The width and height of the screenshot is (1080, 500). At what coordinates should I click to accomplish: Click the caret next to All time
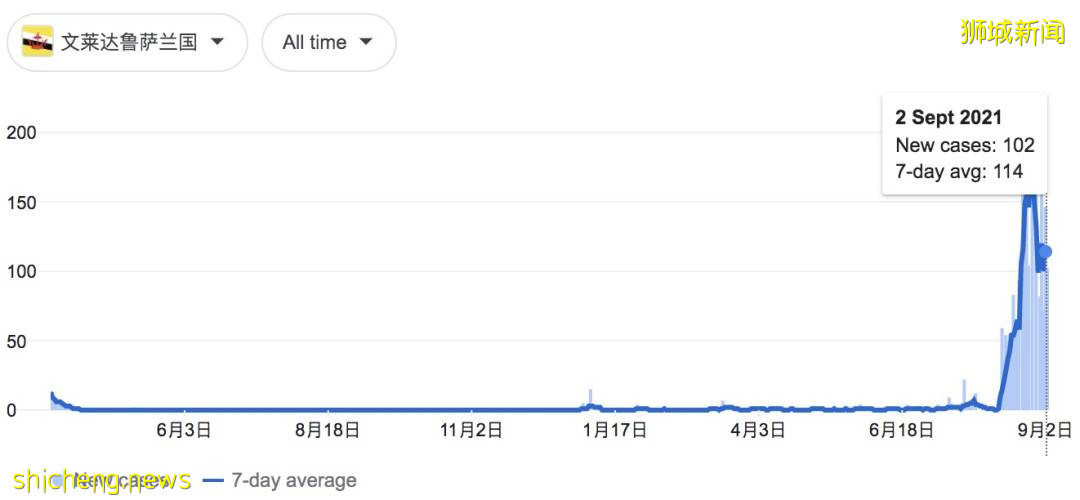point(365,42)
